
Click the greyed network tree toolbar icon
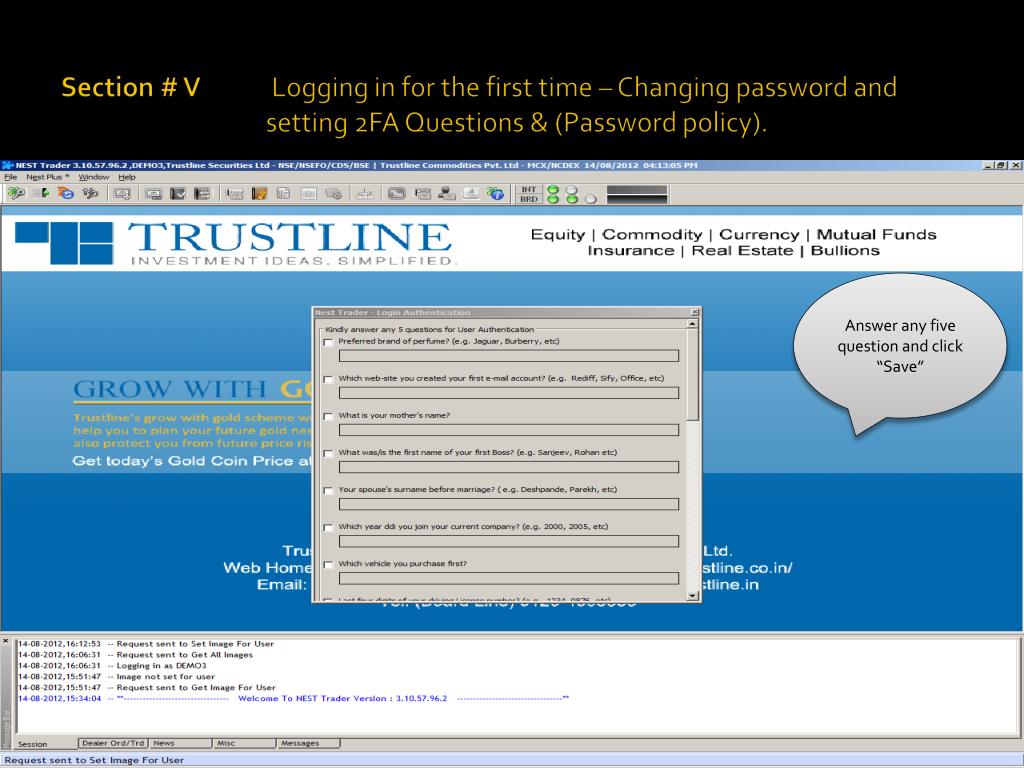pos(364,194)
